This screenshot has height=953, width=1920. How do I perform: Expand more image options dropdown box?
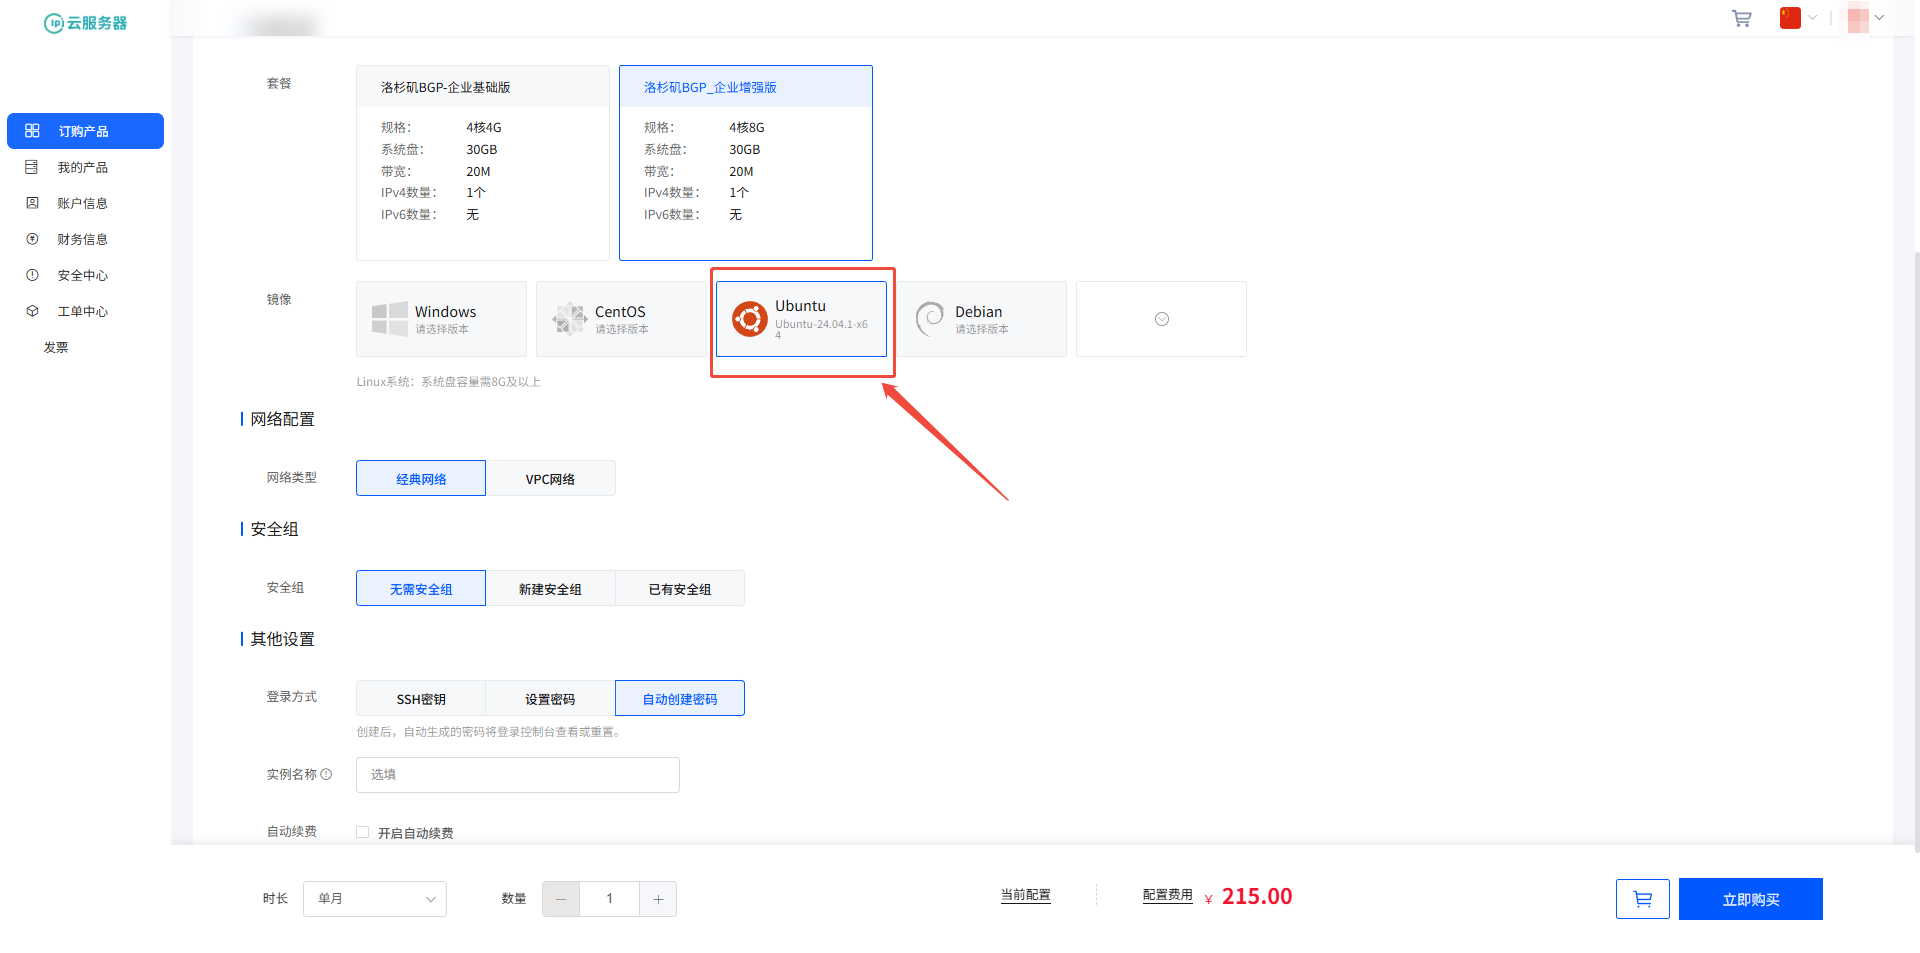[1161, 319]
